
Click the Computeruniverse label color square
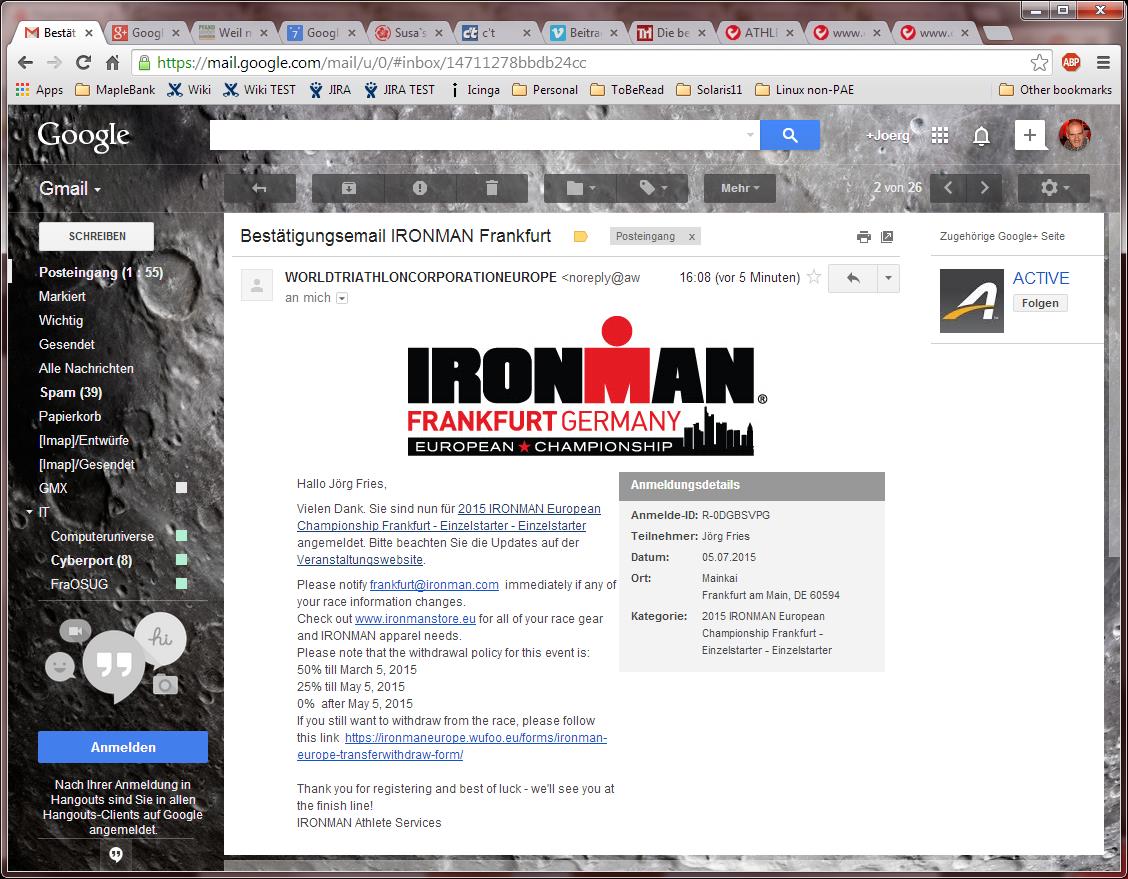click(181, 536)
